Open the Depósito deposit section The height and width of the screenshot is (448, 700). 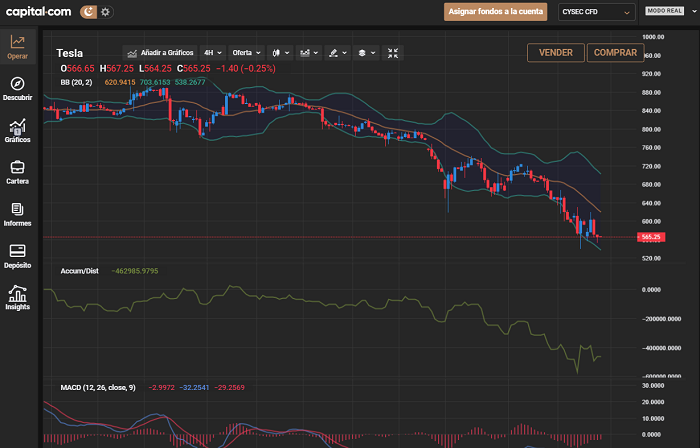(x=17, y=257)
